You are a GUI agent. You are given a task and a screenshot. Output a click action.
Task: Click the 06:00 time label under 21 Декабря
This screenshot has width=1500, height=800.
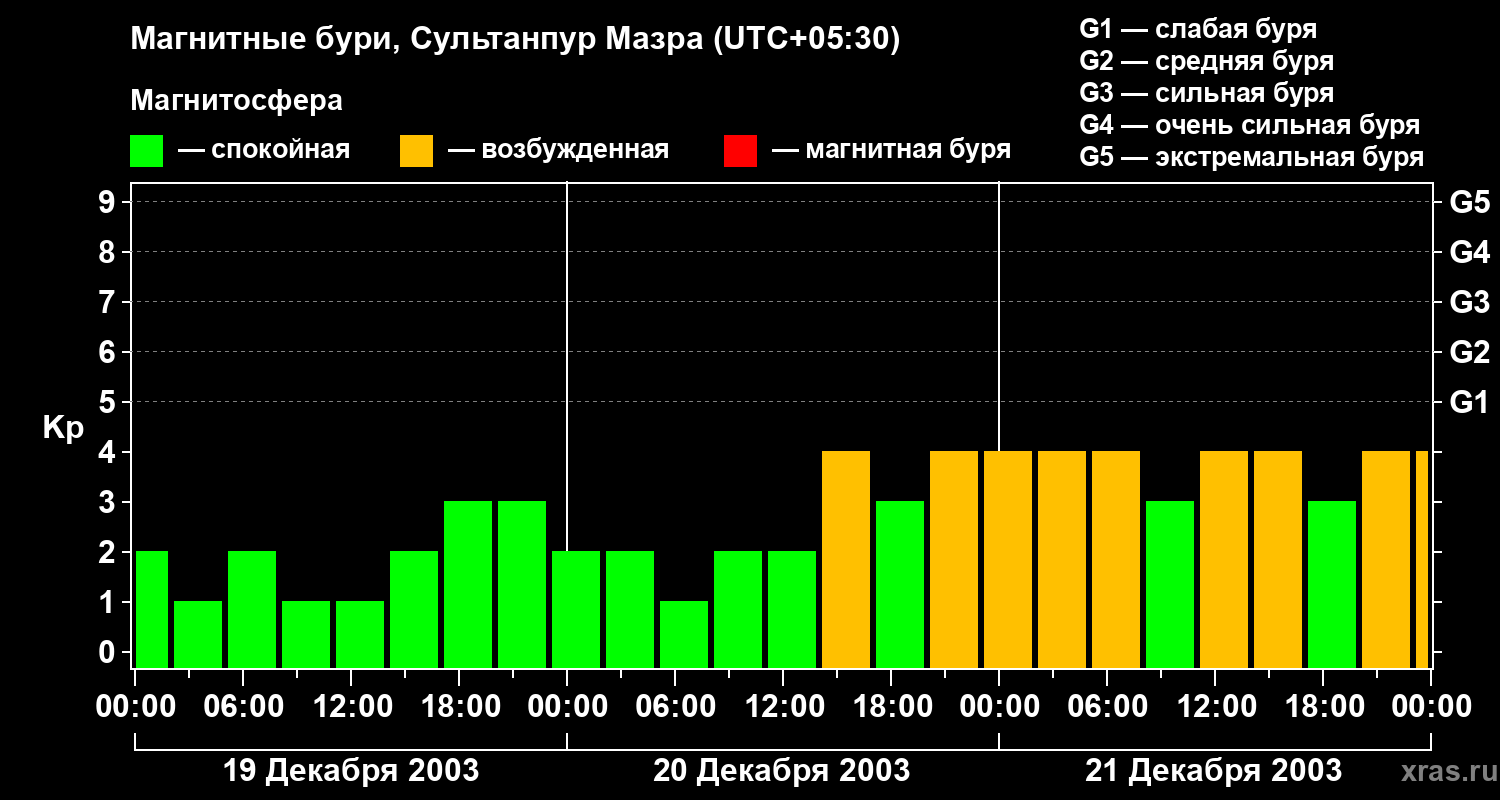coord(1107,706)
